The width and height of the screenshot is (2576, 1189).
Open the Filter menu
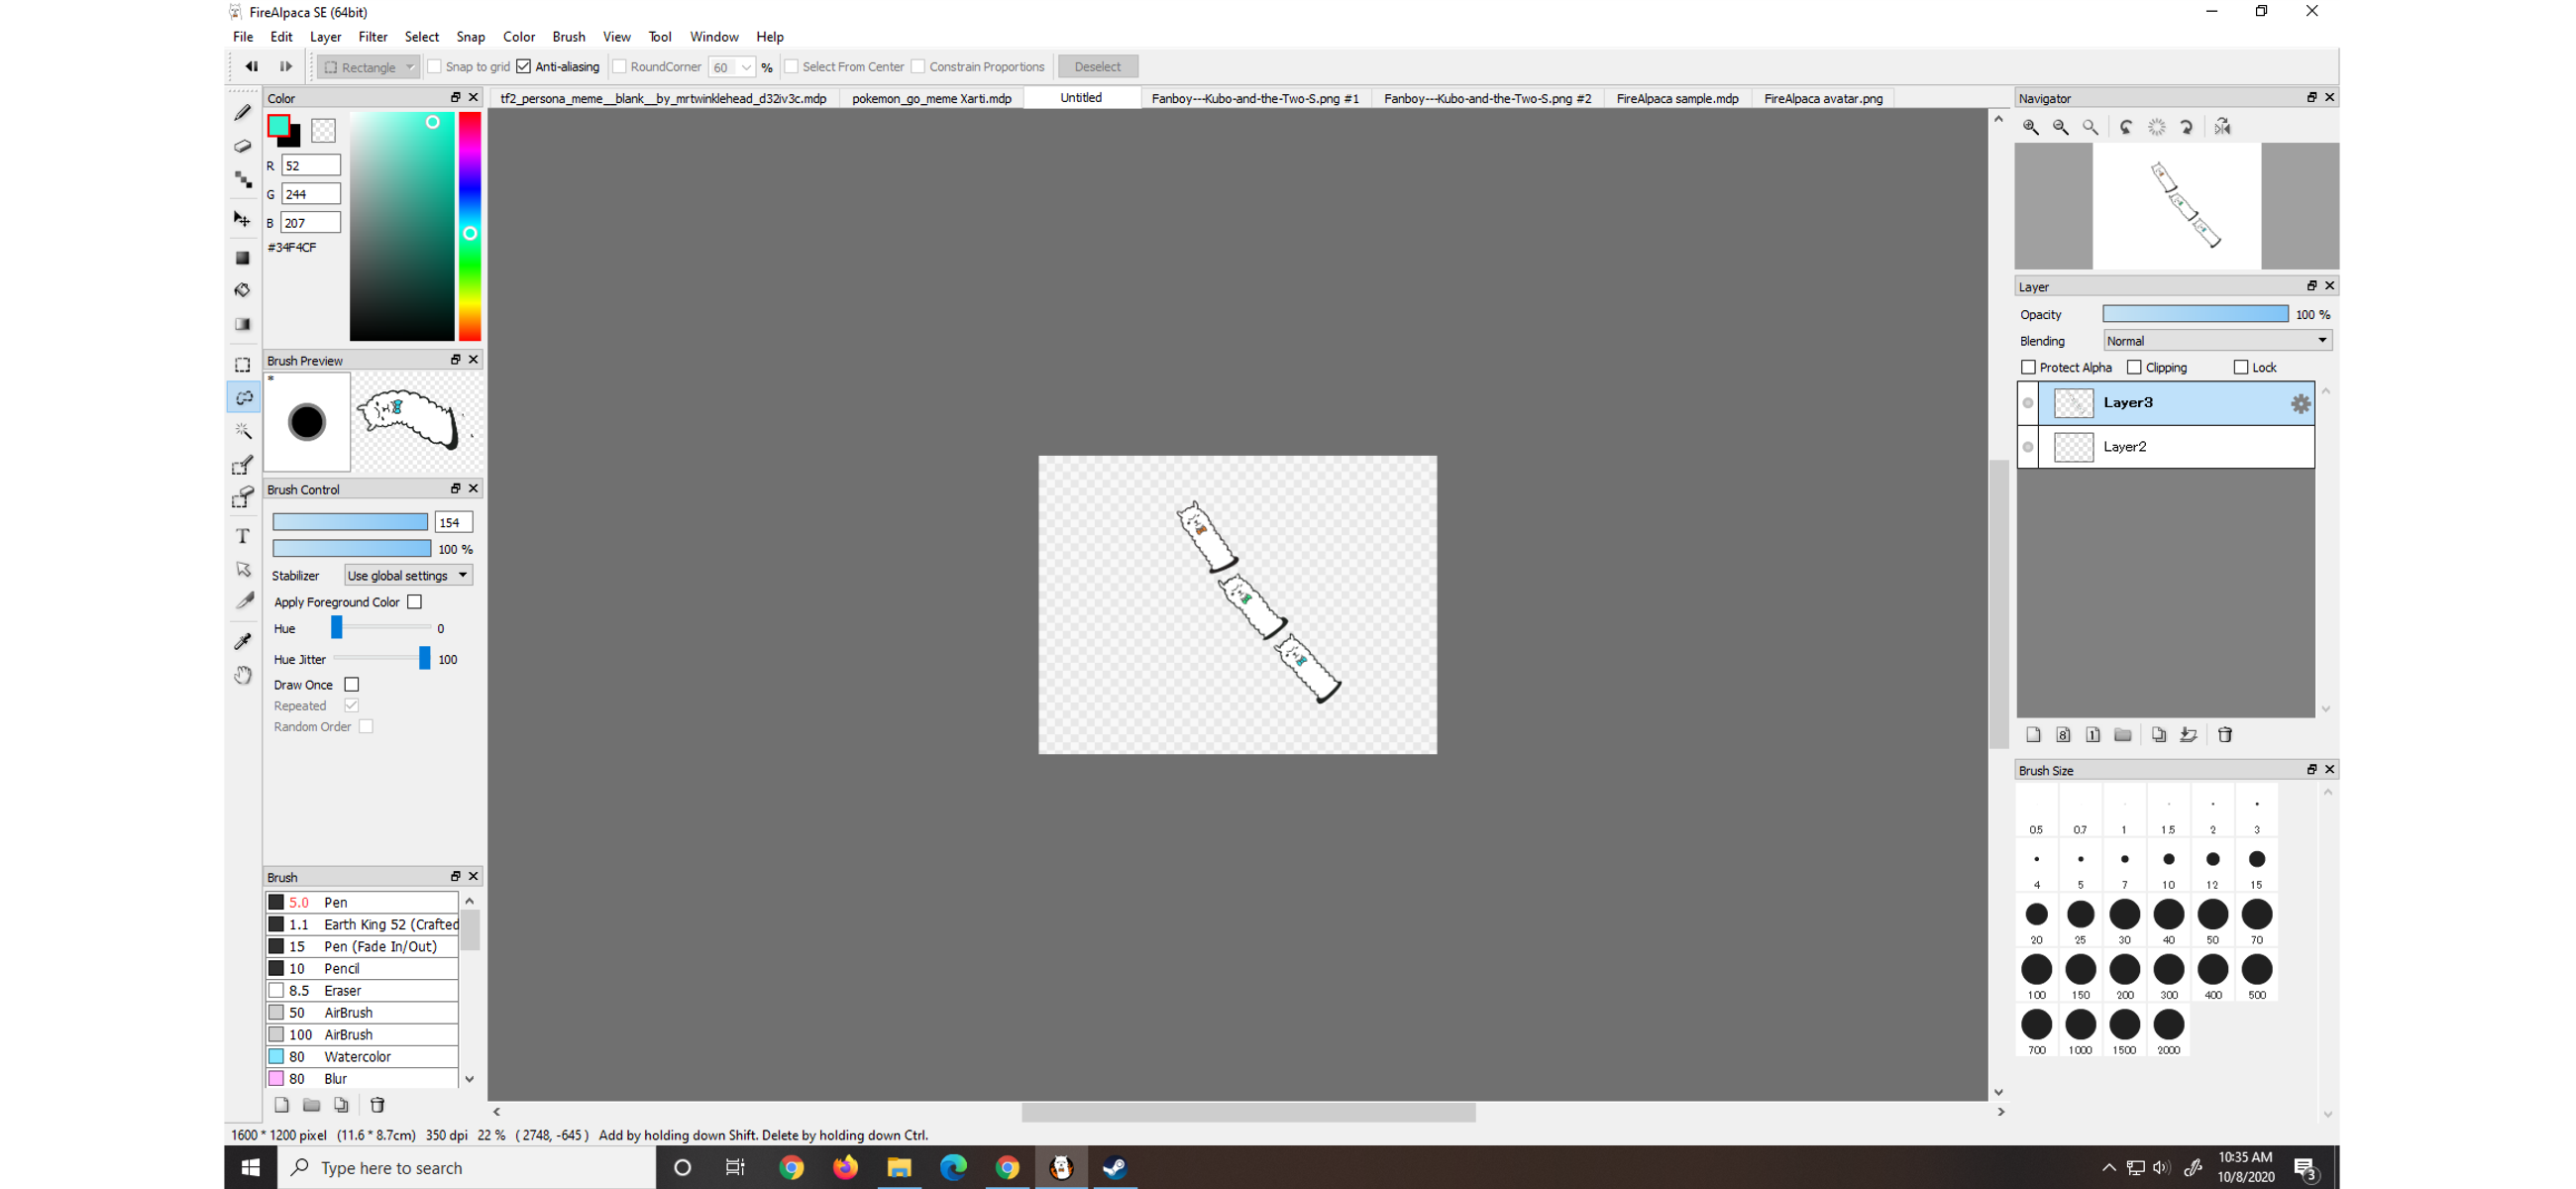coord(372,37)
